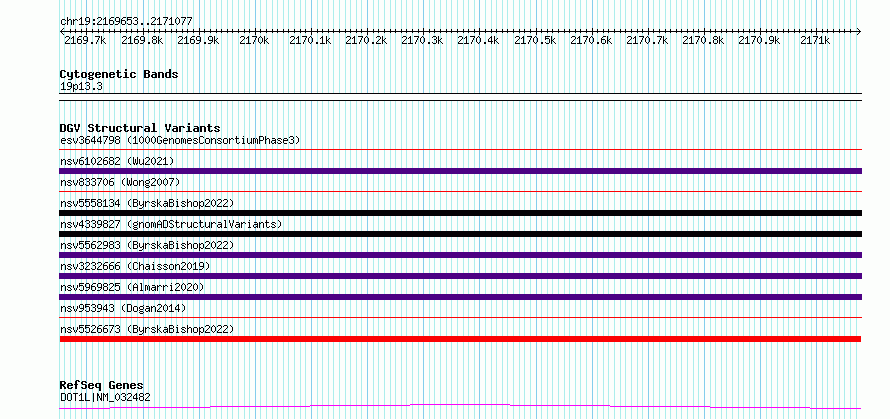Select the 2170.6k ruler tick label
The height and width of the screenshot is (419, 890).
point(591,40)
